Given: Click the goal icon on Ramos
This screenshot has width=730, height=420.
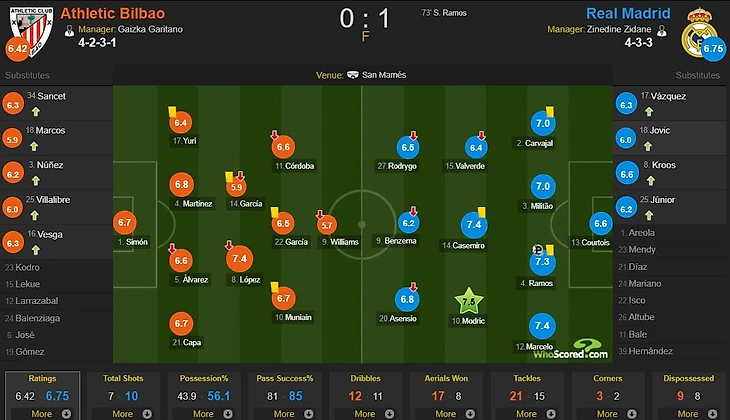Looking at the screenshot, I should [537, 250].
